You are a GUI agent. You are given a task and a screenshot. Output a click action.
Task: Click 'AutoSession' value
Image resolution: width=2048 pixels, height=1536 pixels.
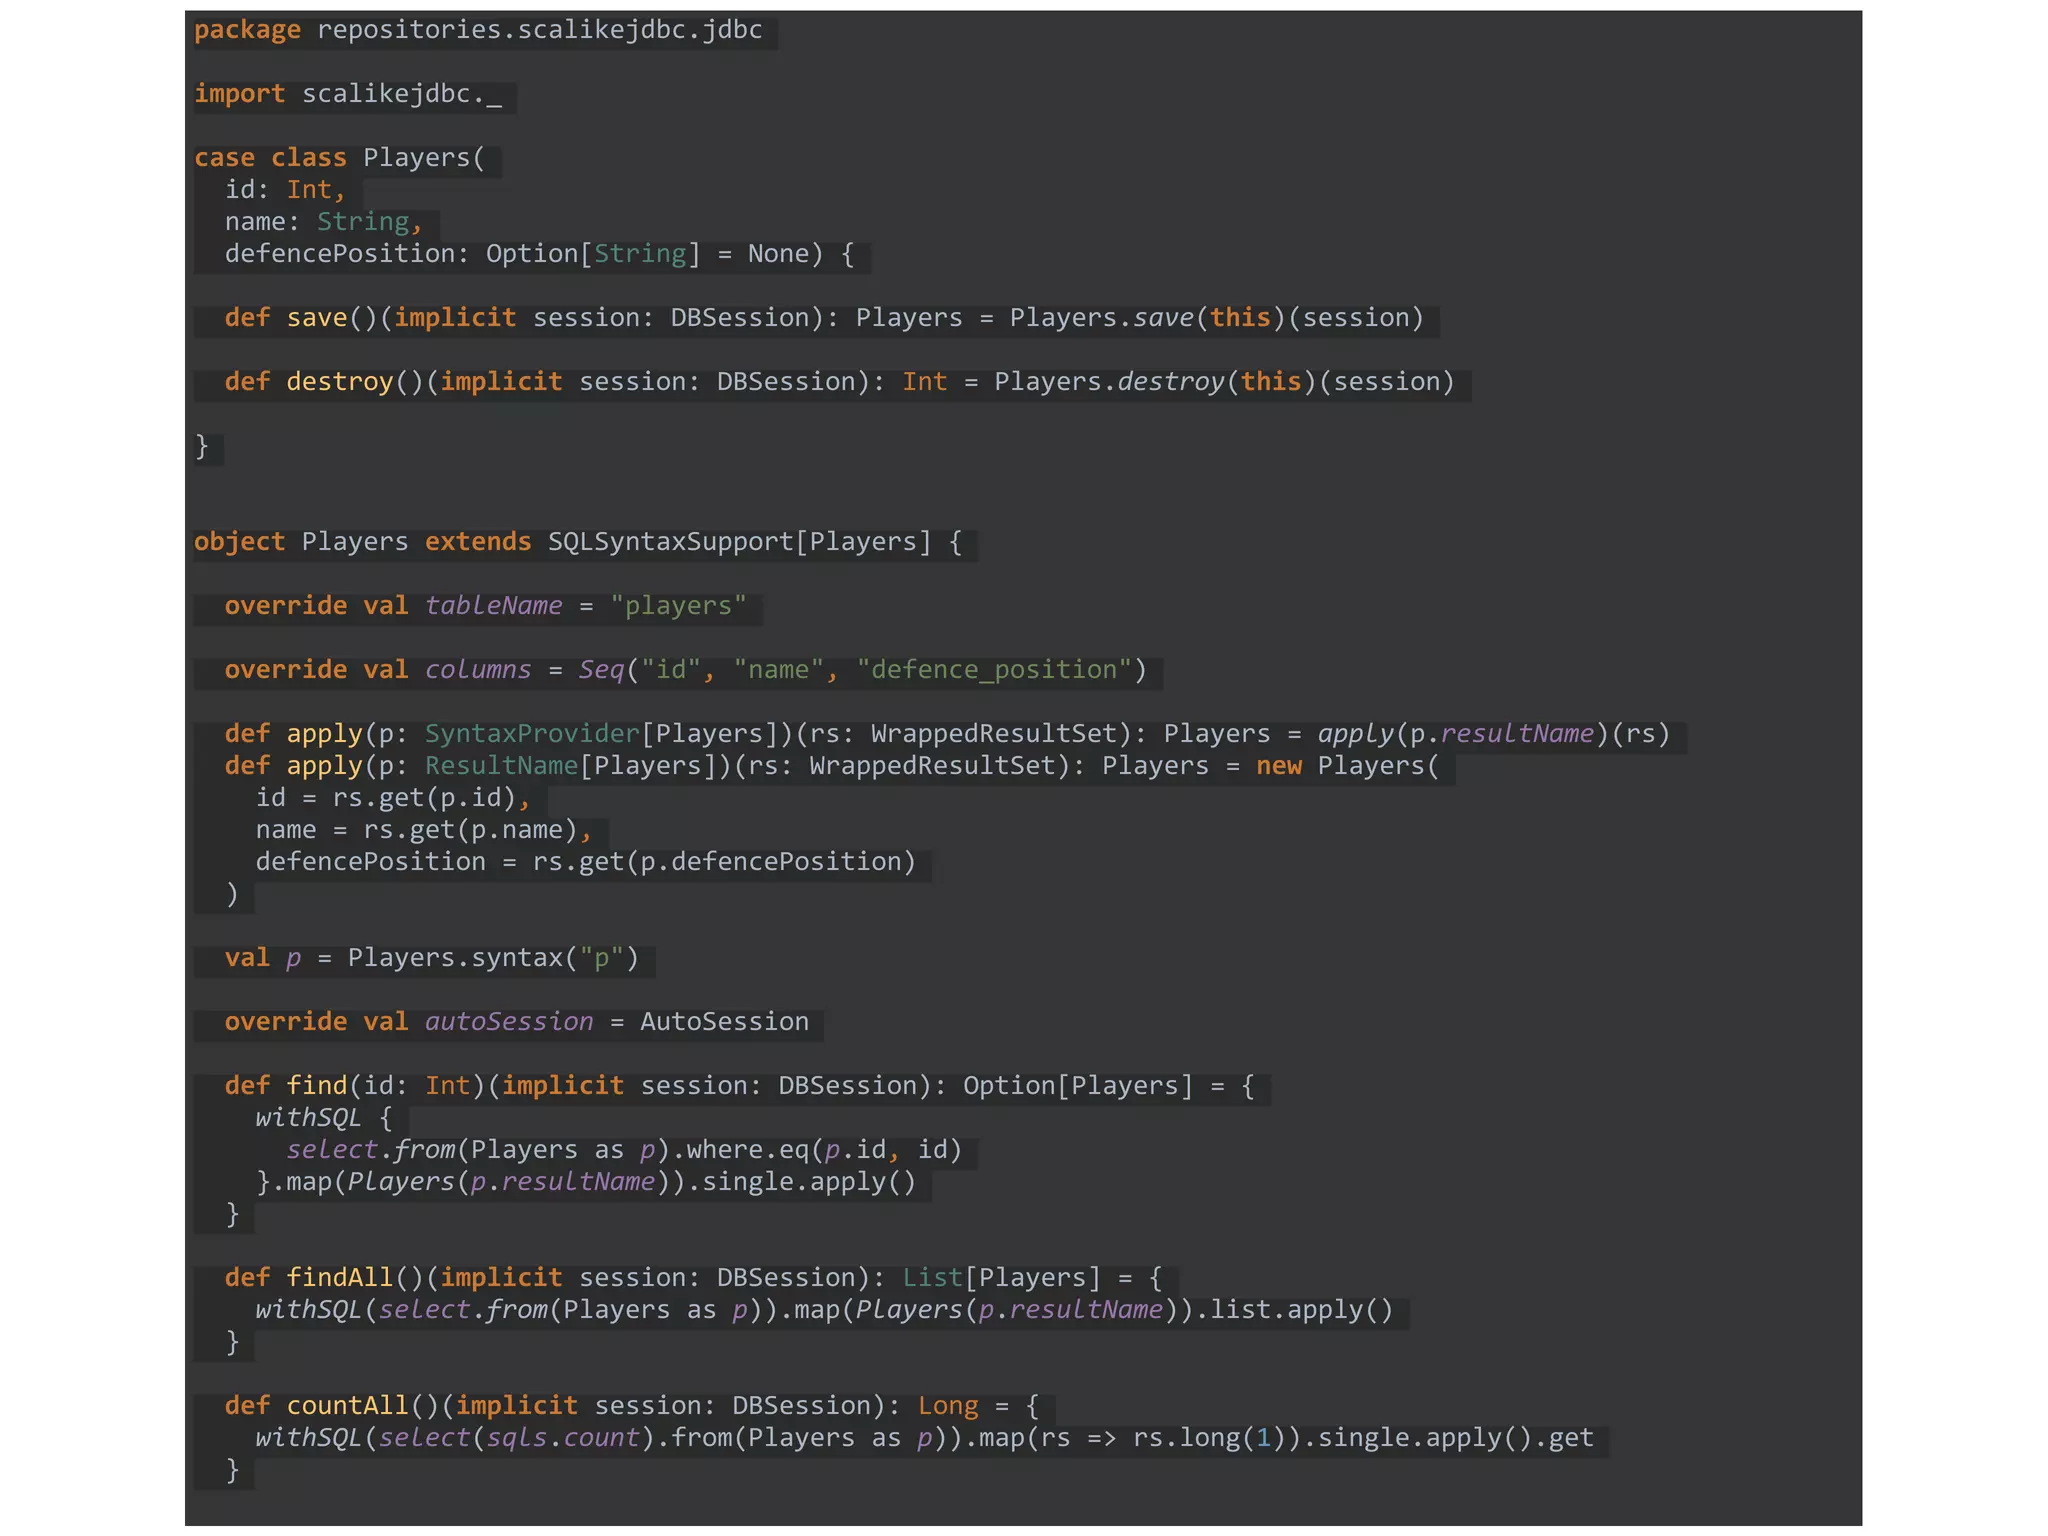725,1022
